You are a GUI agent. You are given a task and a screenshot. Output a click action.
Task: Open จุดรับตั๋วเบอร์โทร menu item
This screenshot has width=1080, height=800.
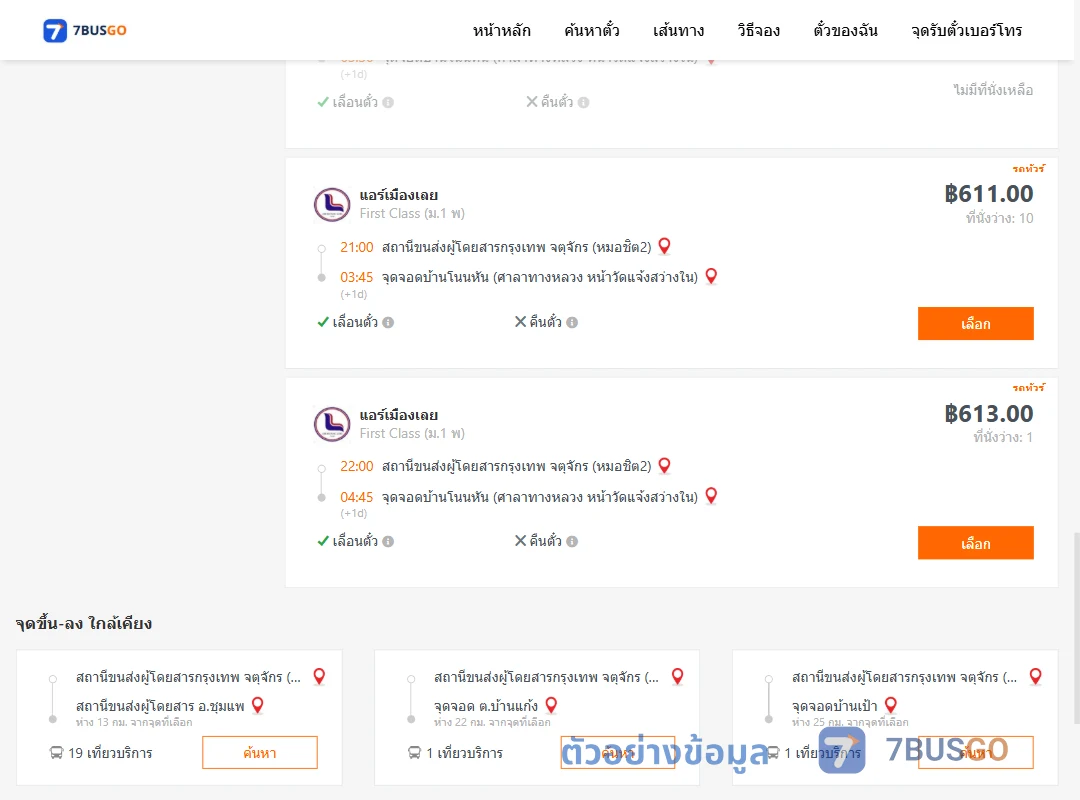click(x=966, y=30)
